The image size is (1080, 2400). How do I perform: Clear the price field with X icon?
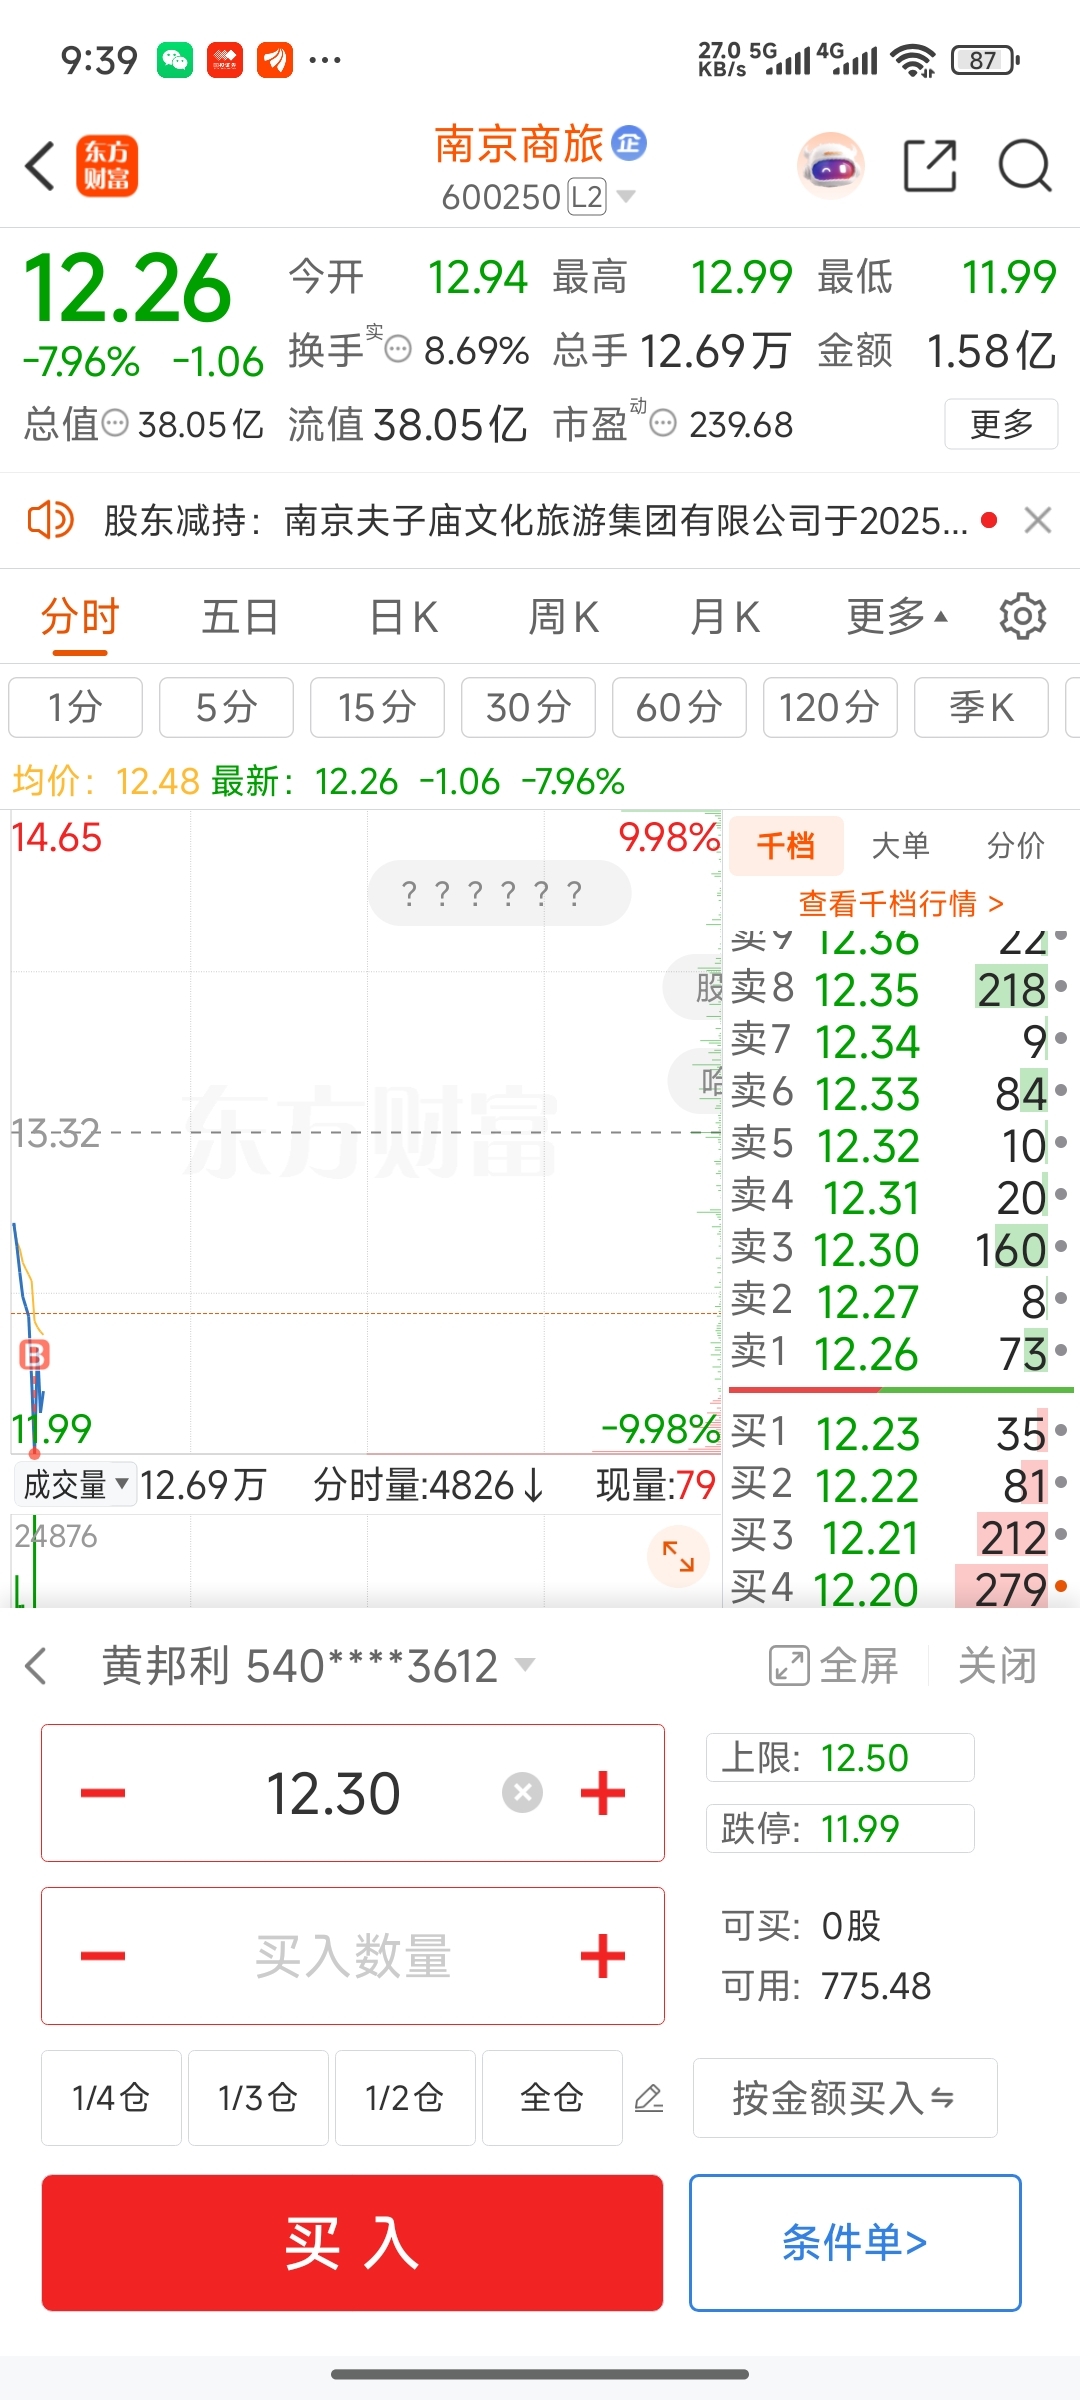pos(522,1792)
